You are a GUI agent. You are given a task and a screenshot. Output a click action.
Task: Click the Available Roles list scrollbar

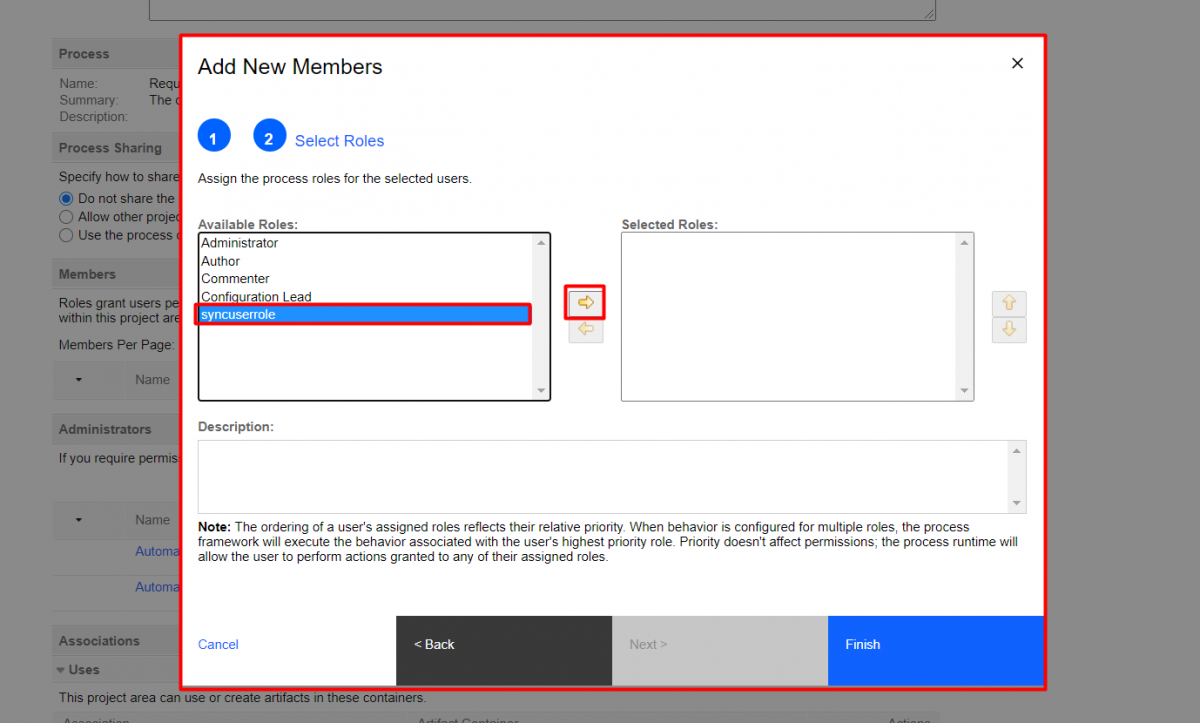pyautogui.click(x=541, y=316)
